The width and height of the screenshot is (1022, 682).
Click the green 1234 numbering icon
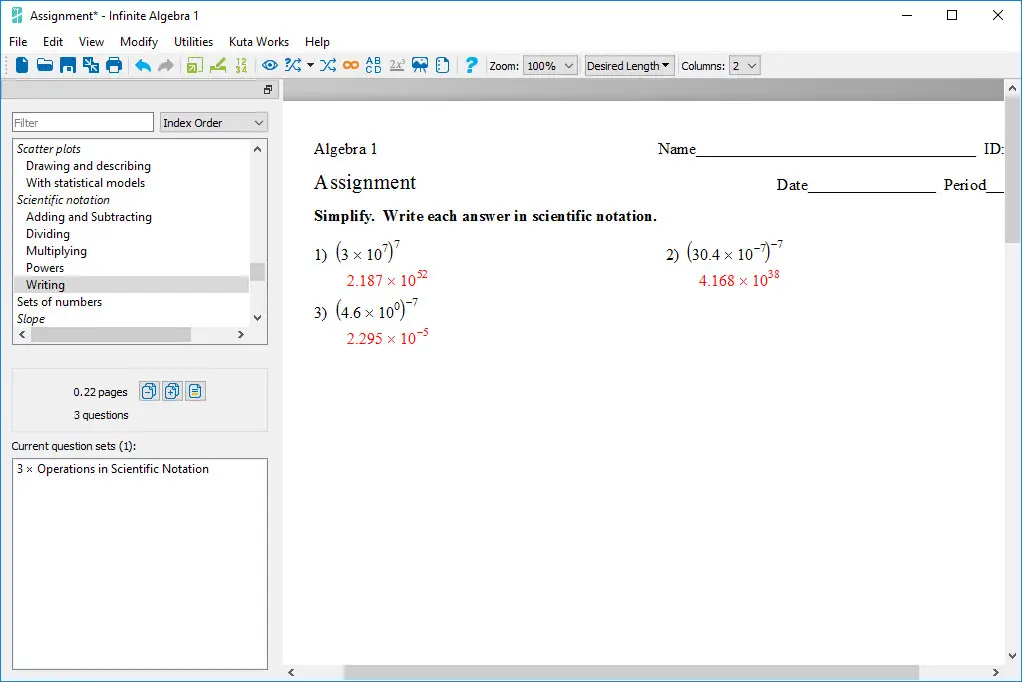coord(241,65)
